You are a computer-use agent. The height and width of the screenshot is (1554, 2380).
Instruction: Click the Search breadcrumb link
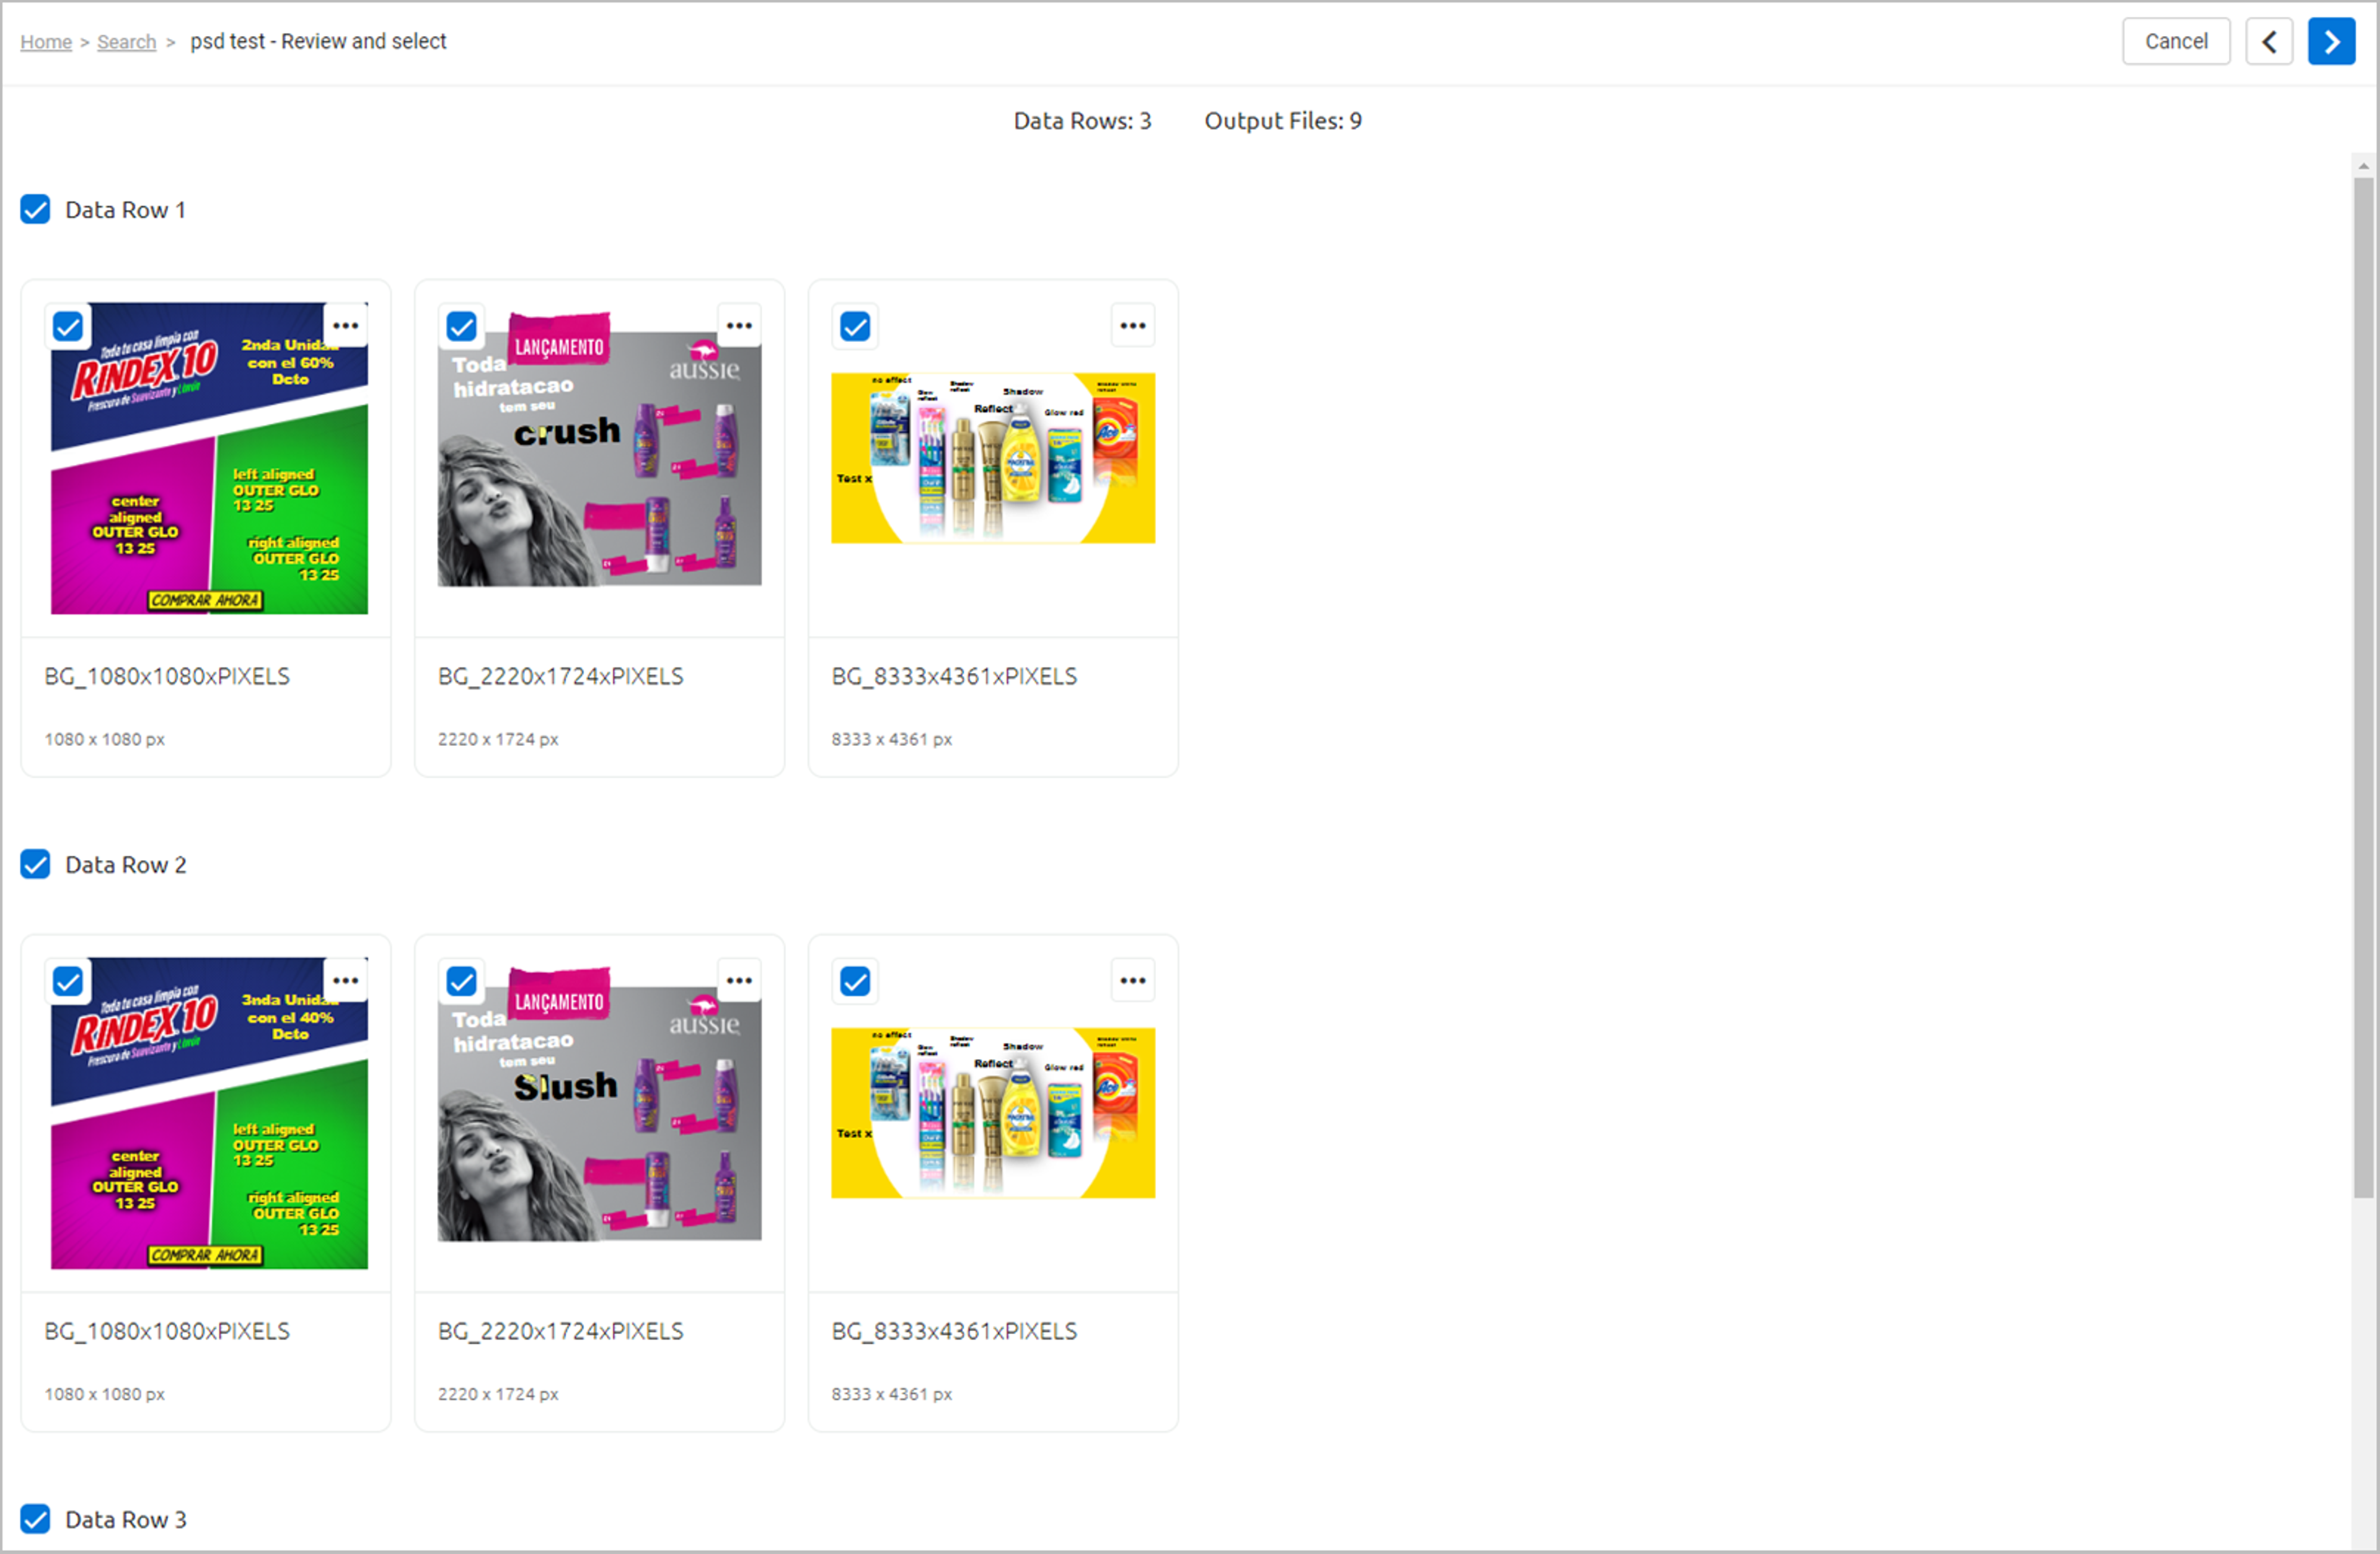125,40
